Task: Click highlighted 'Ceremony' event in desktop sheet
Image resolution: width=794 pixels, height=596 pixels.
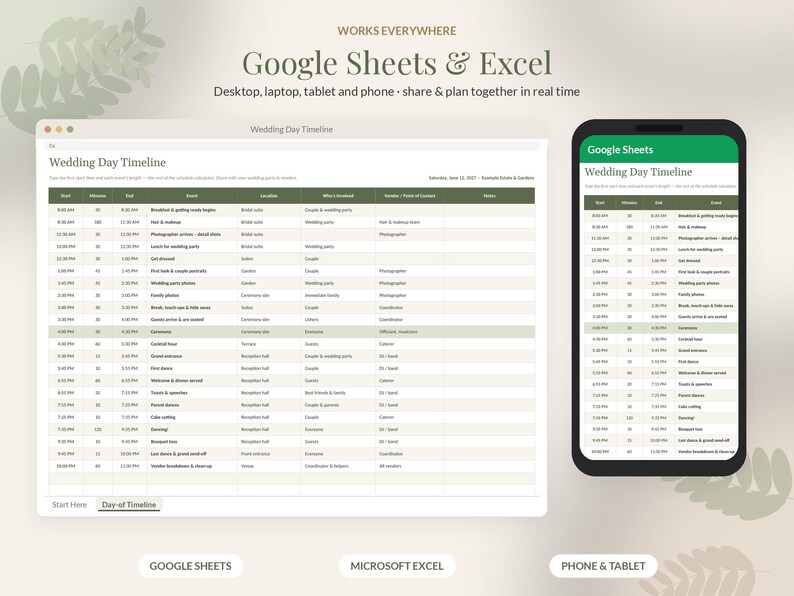Action: point(161,332)
